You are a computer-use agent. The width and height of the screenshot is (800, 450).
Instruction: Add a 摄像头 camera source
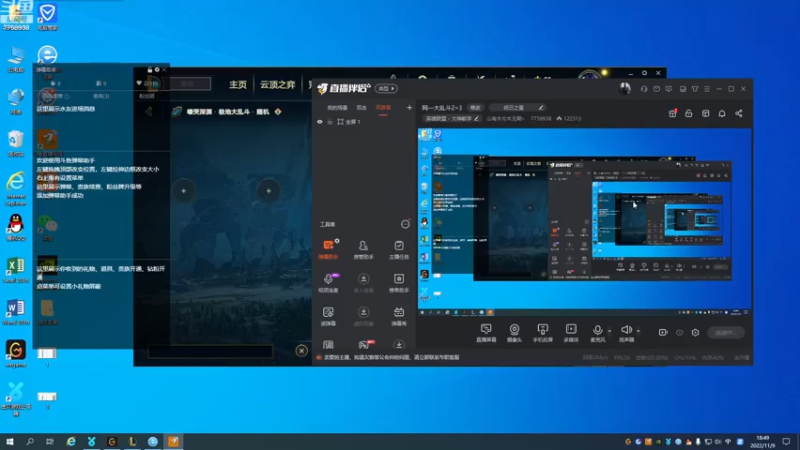tap(514, 333)
